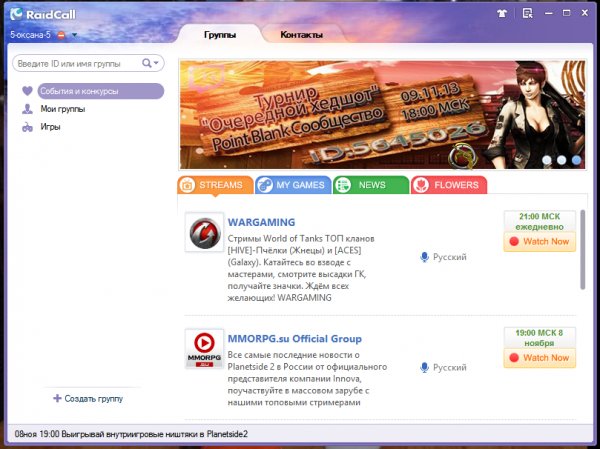Click the MMORPG logo thumbnail
Screen dimensions: 600x449
point(204,349)
